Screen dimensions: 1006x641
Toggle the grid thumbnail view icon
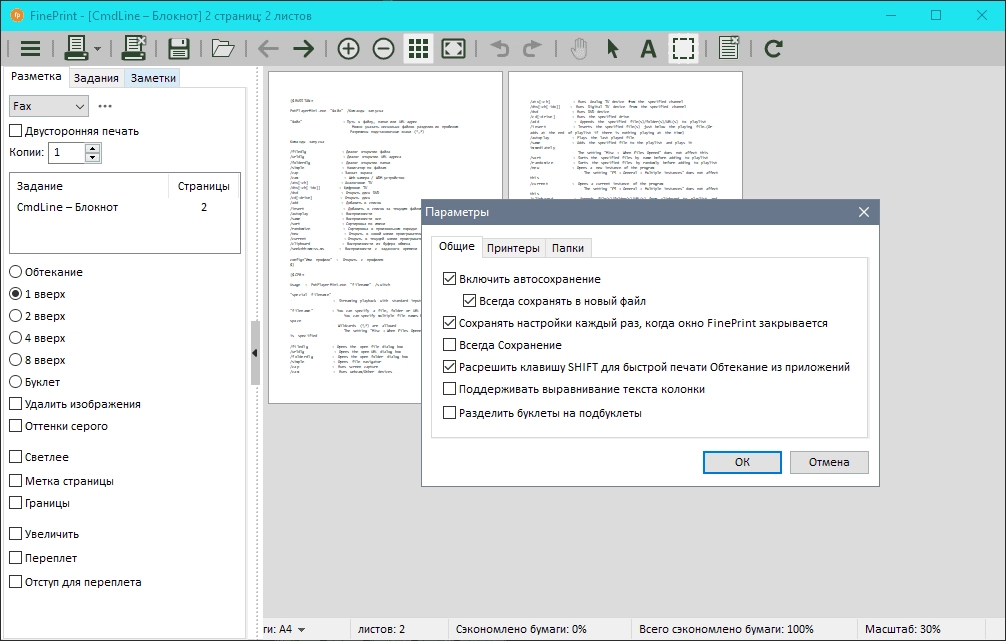click(x=418, y=49)
